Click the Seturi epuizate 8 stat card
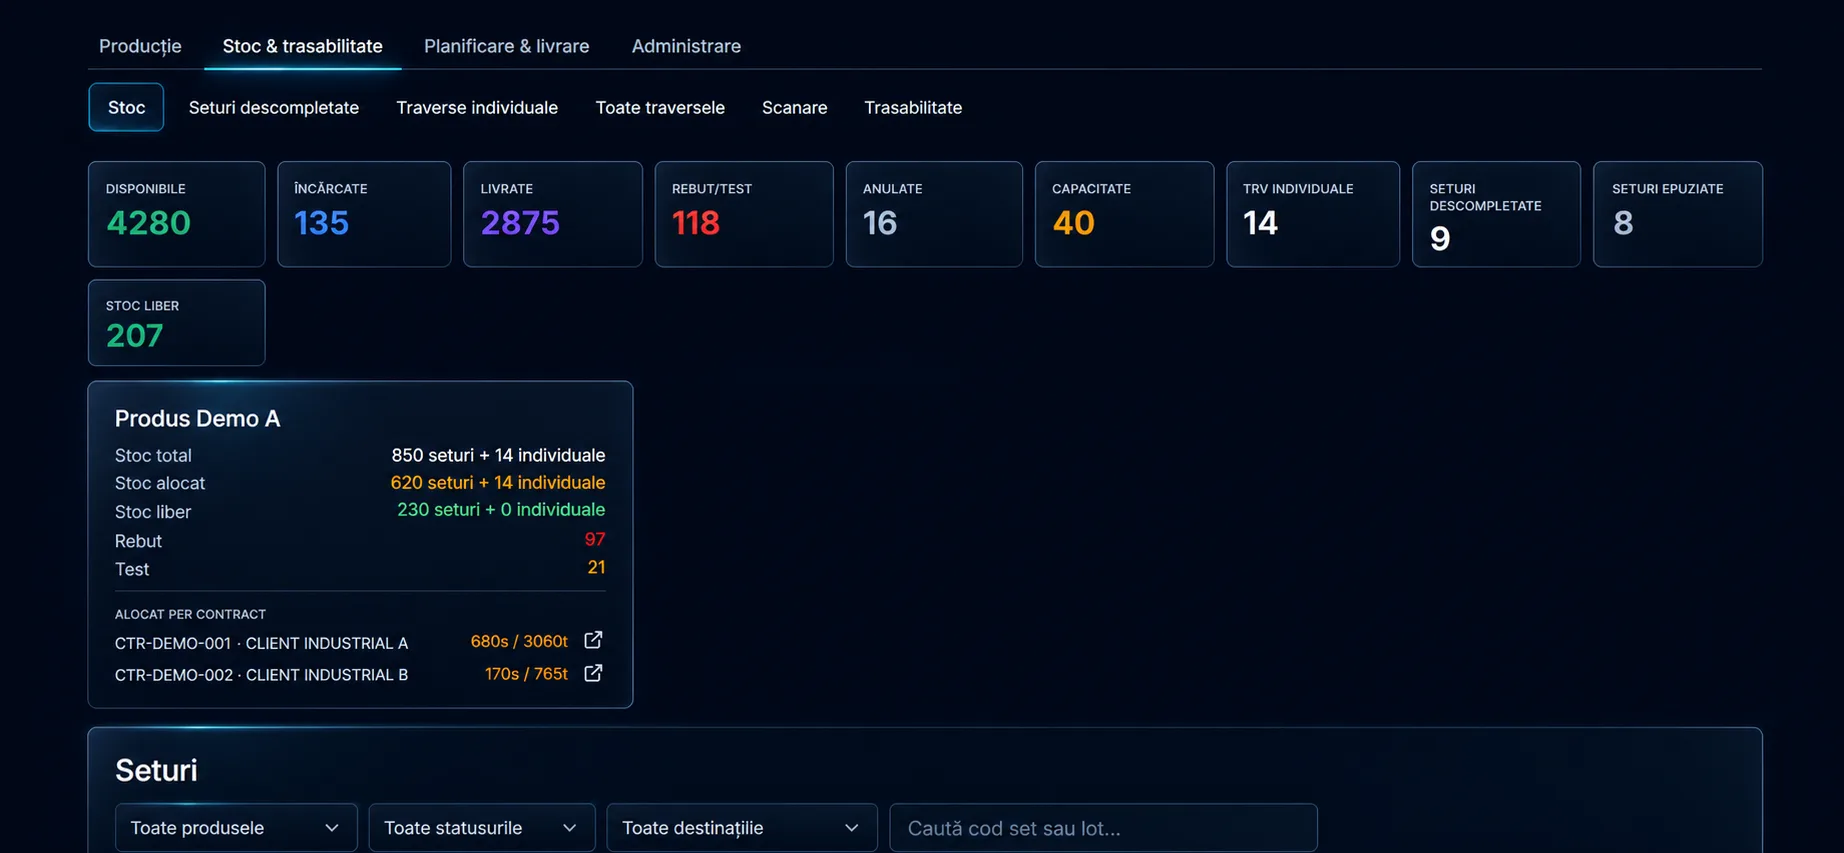This screenshot has height=853, width=1844. pos(1678,214)
